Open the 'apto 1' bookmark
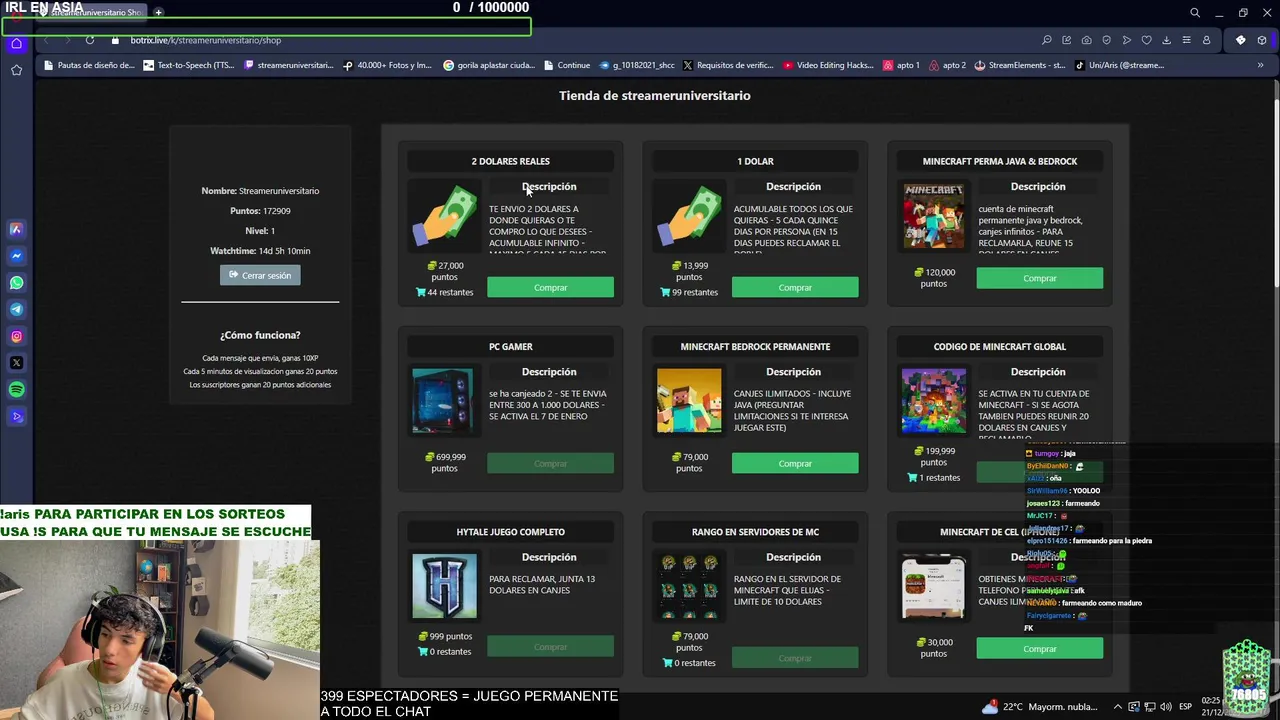This screenshot has width=1280, height=720. tap(901, 65)
